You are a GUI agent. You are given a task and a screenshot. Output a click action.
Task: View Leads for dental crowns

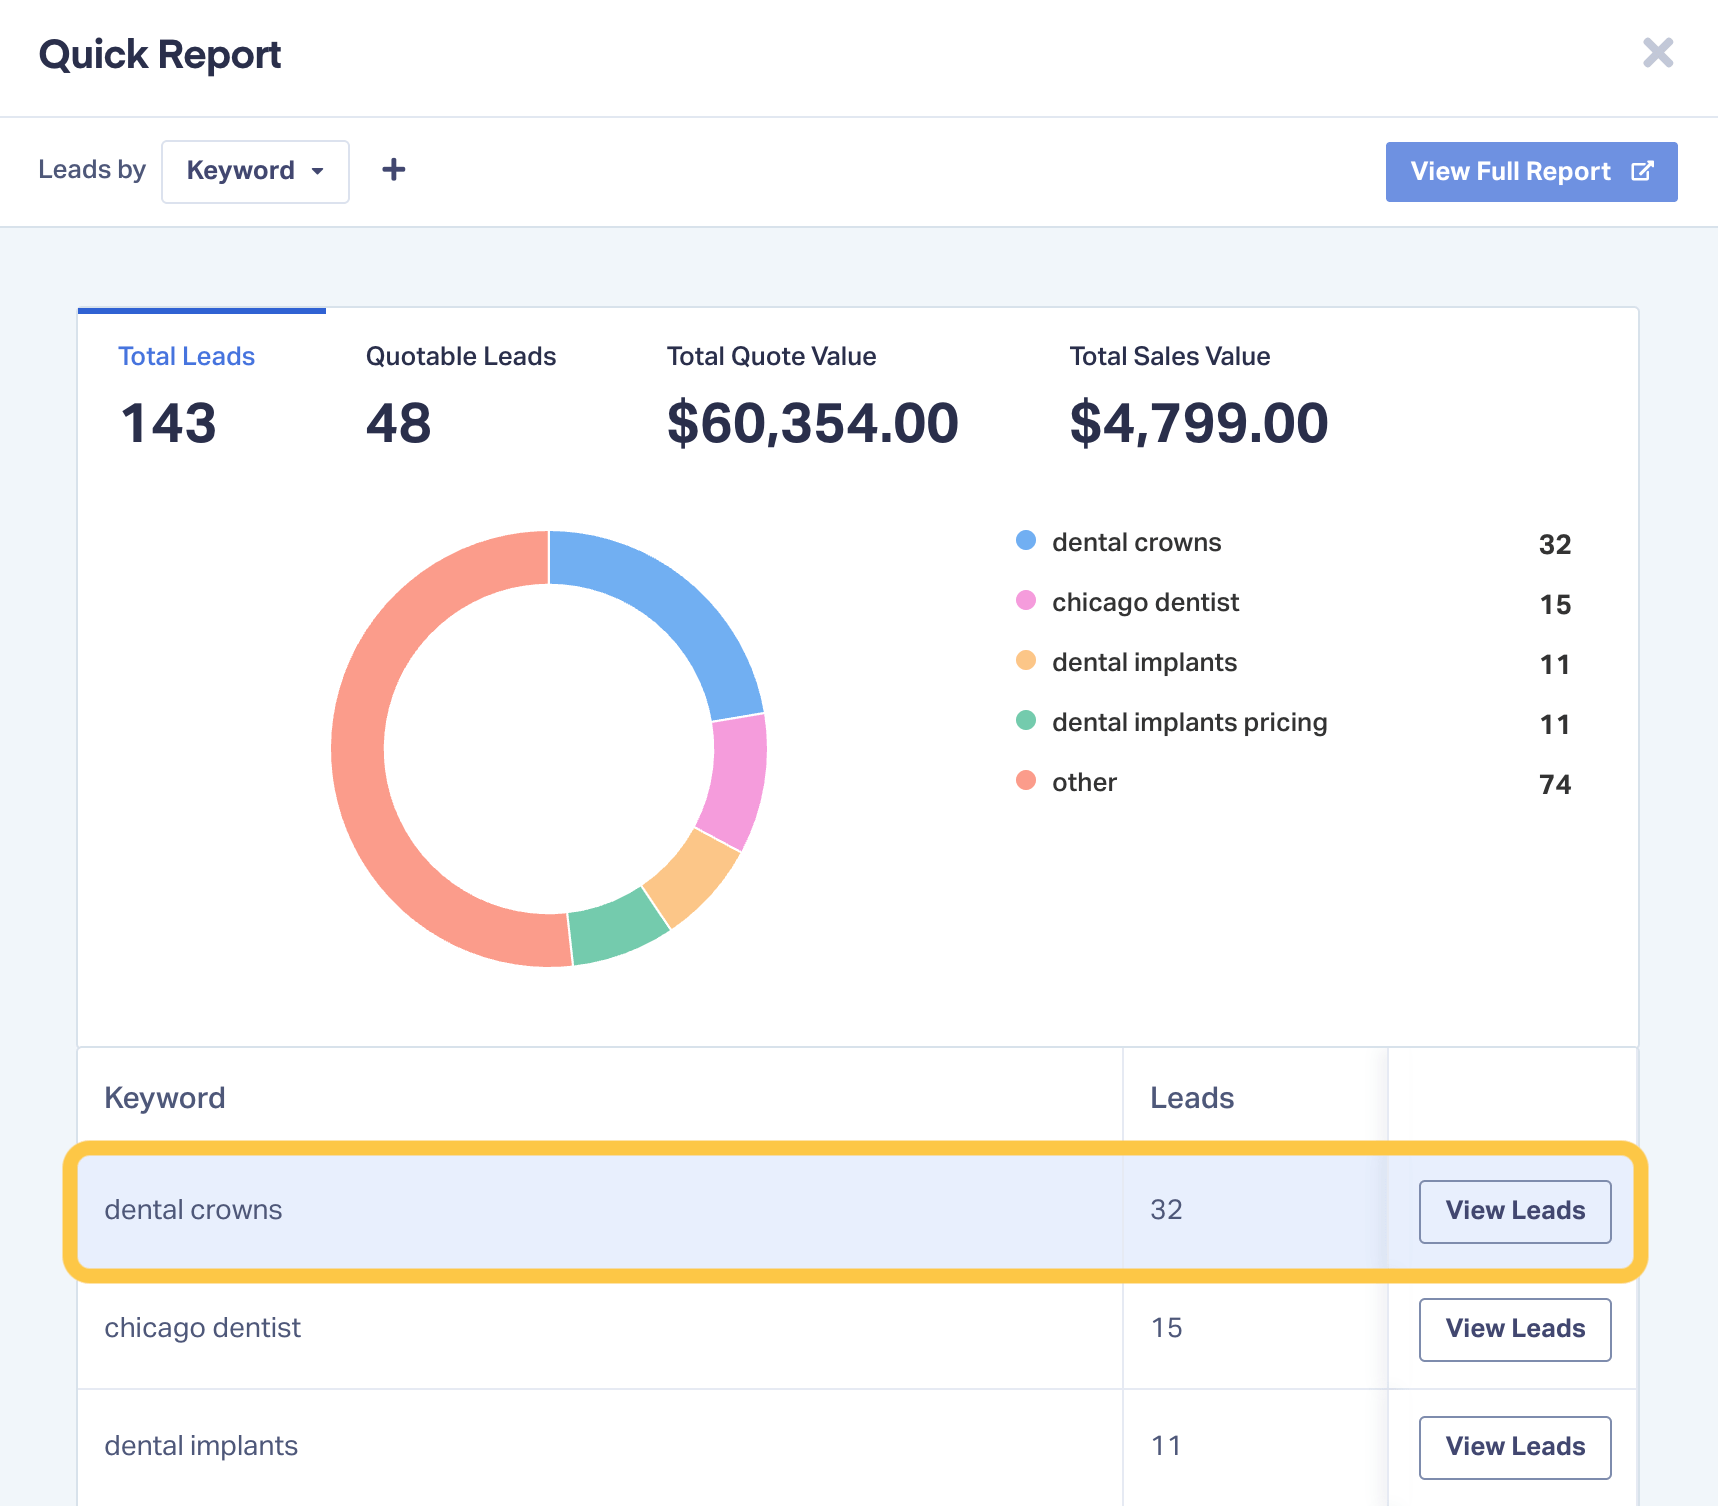pos(1515,1211)
